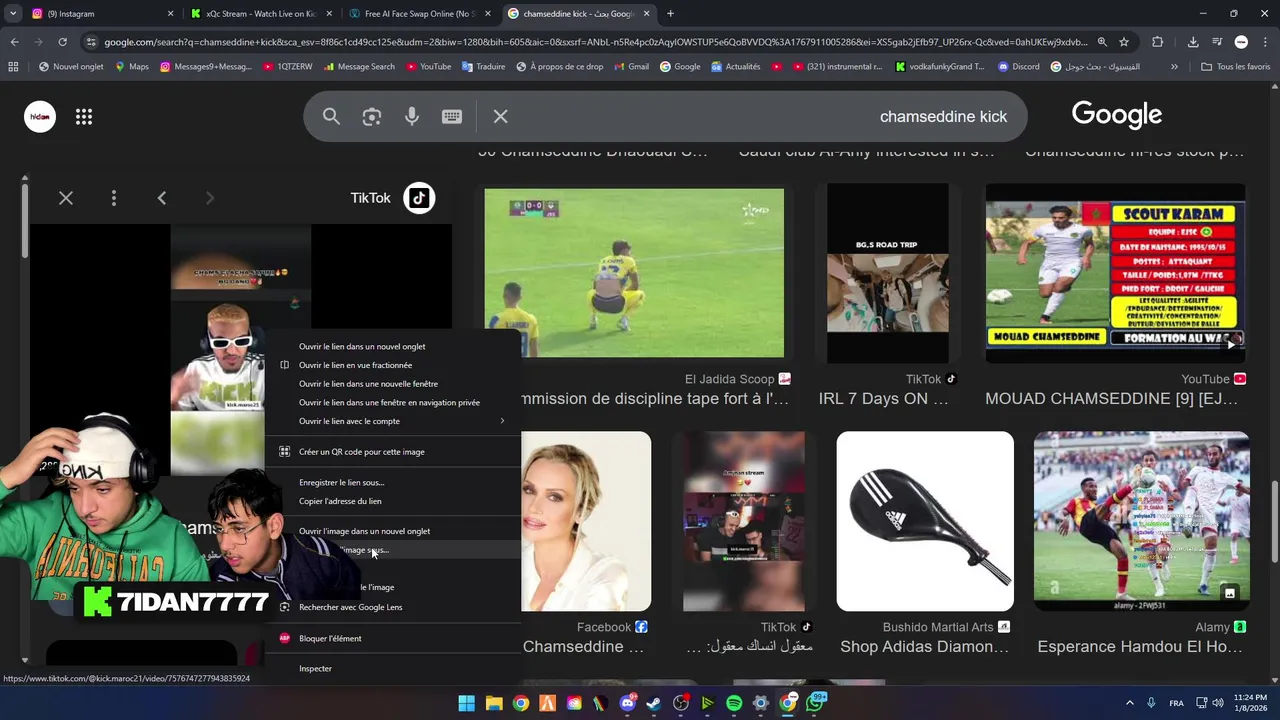This screenshot has height=720, width=1280.
Task: Choose 'Rechercher avec Google Lens'
Action: [x=392, y=607]
